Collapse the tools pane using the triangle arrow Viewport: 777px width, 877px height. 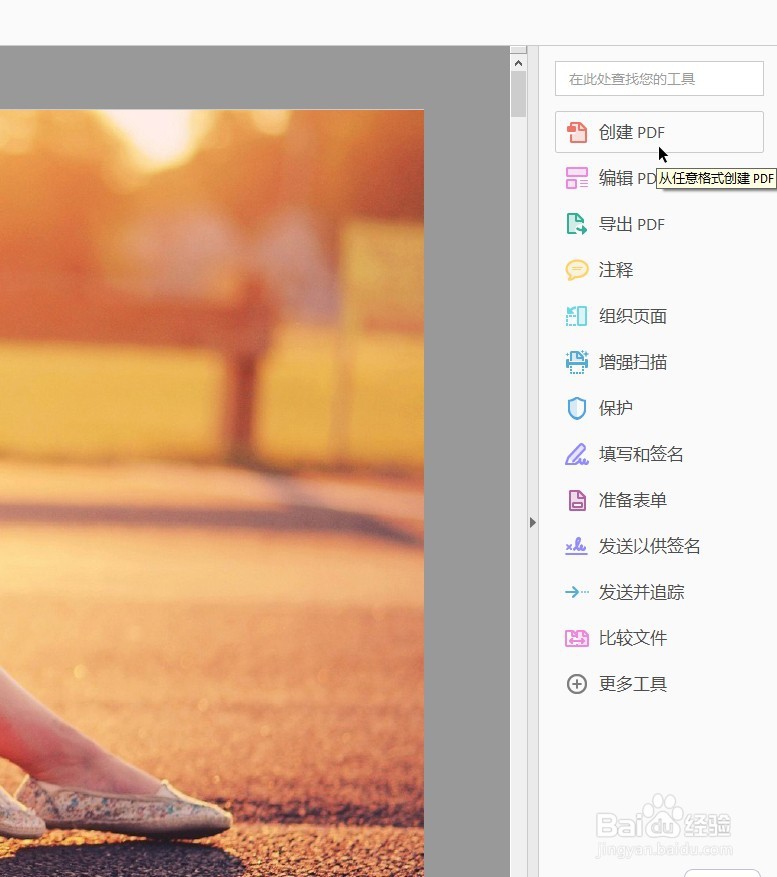click(533, 522)
